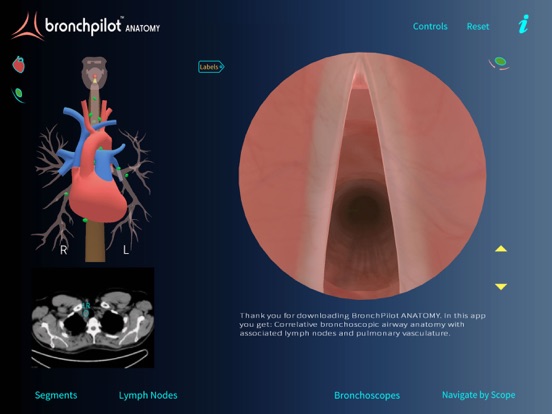The width and height of the screenshot is (552, 414).
Task: Click the 3D heart and airway model
Action: (94, 159)
